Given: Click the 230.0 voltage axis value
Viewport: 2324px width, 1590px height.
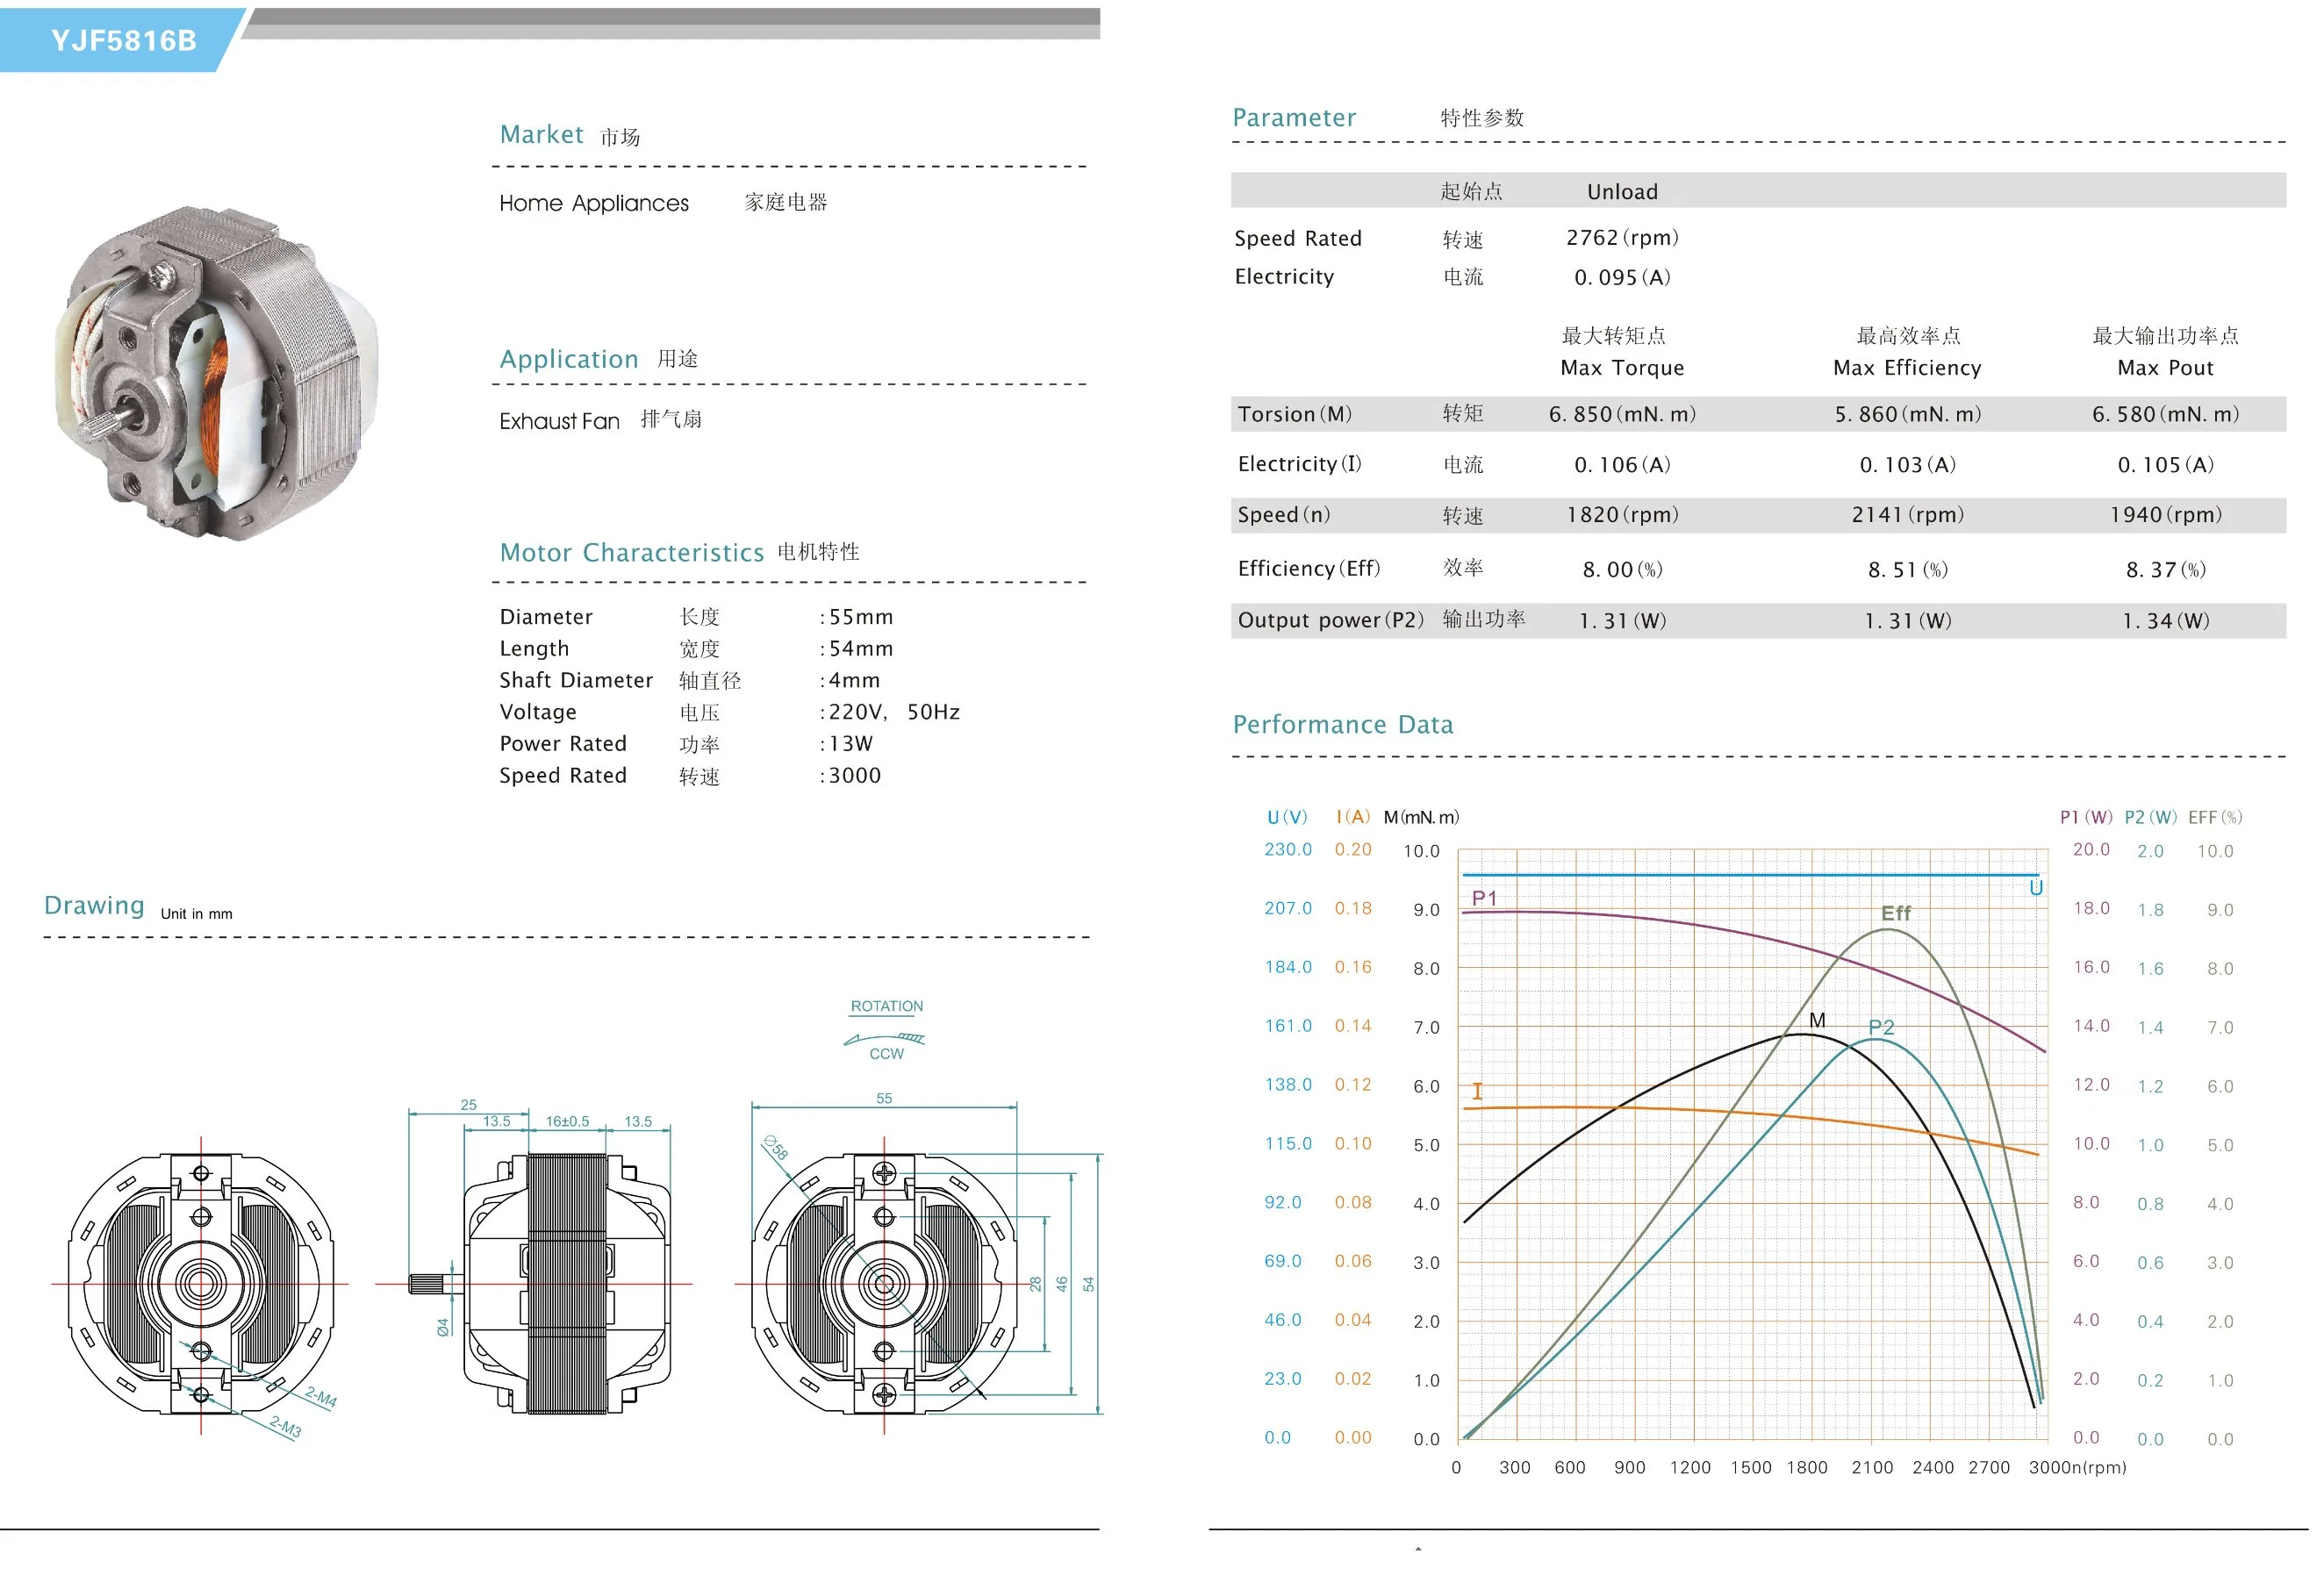Looking at the screenshot, I should coord(1287,850).
